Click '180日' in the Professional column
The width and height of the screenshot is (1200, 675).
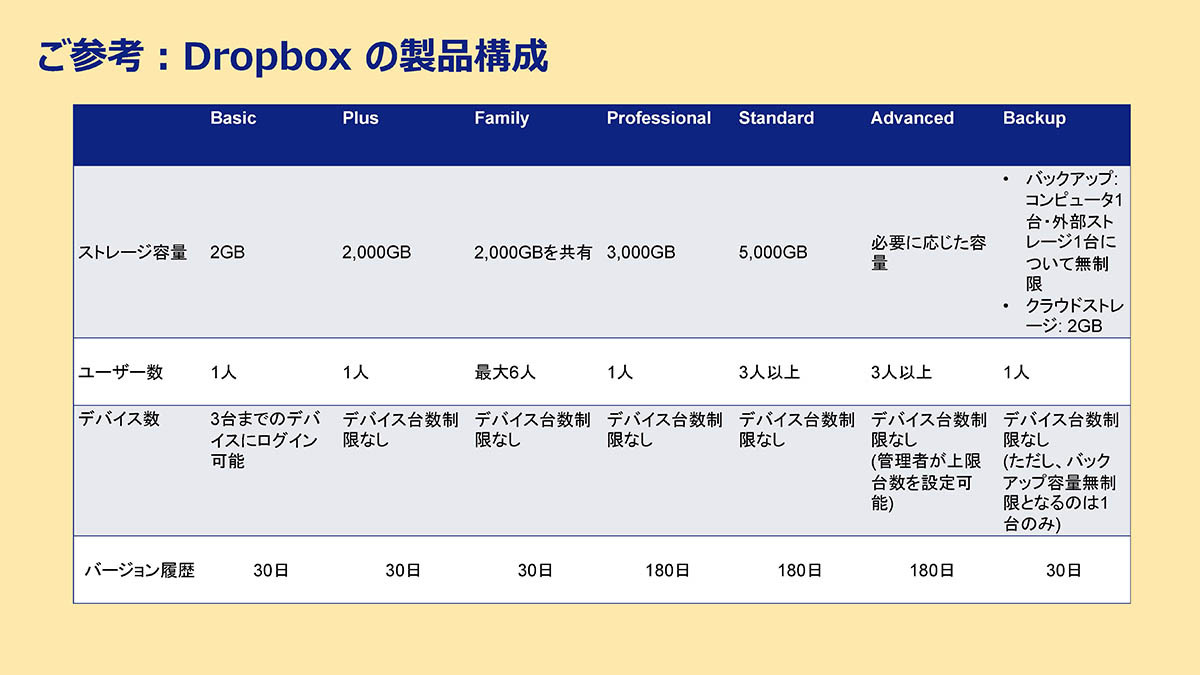pos(667,571)
